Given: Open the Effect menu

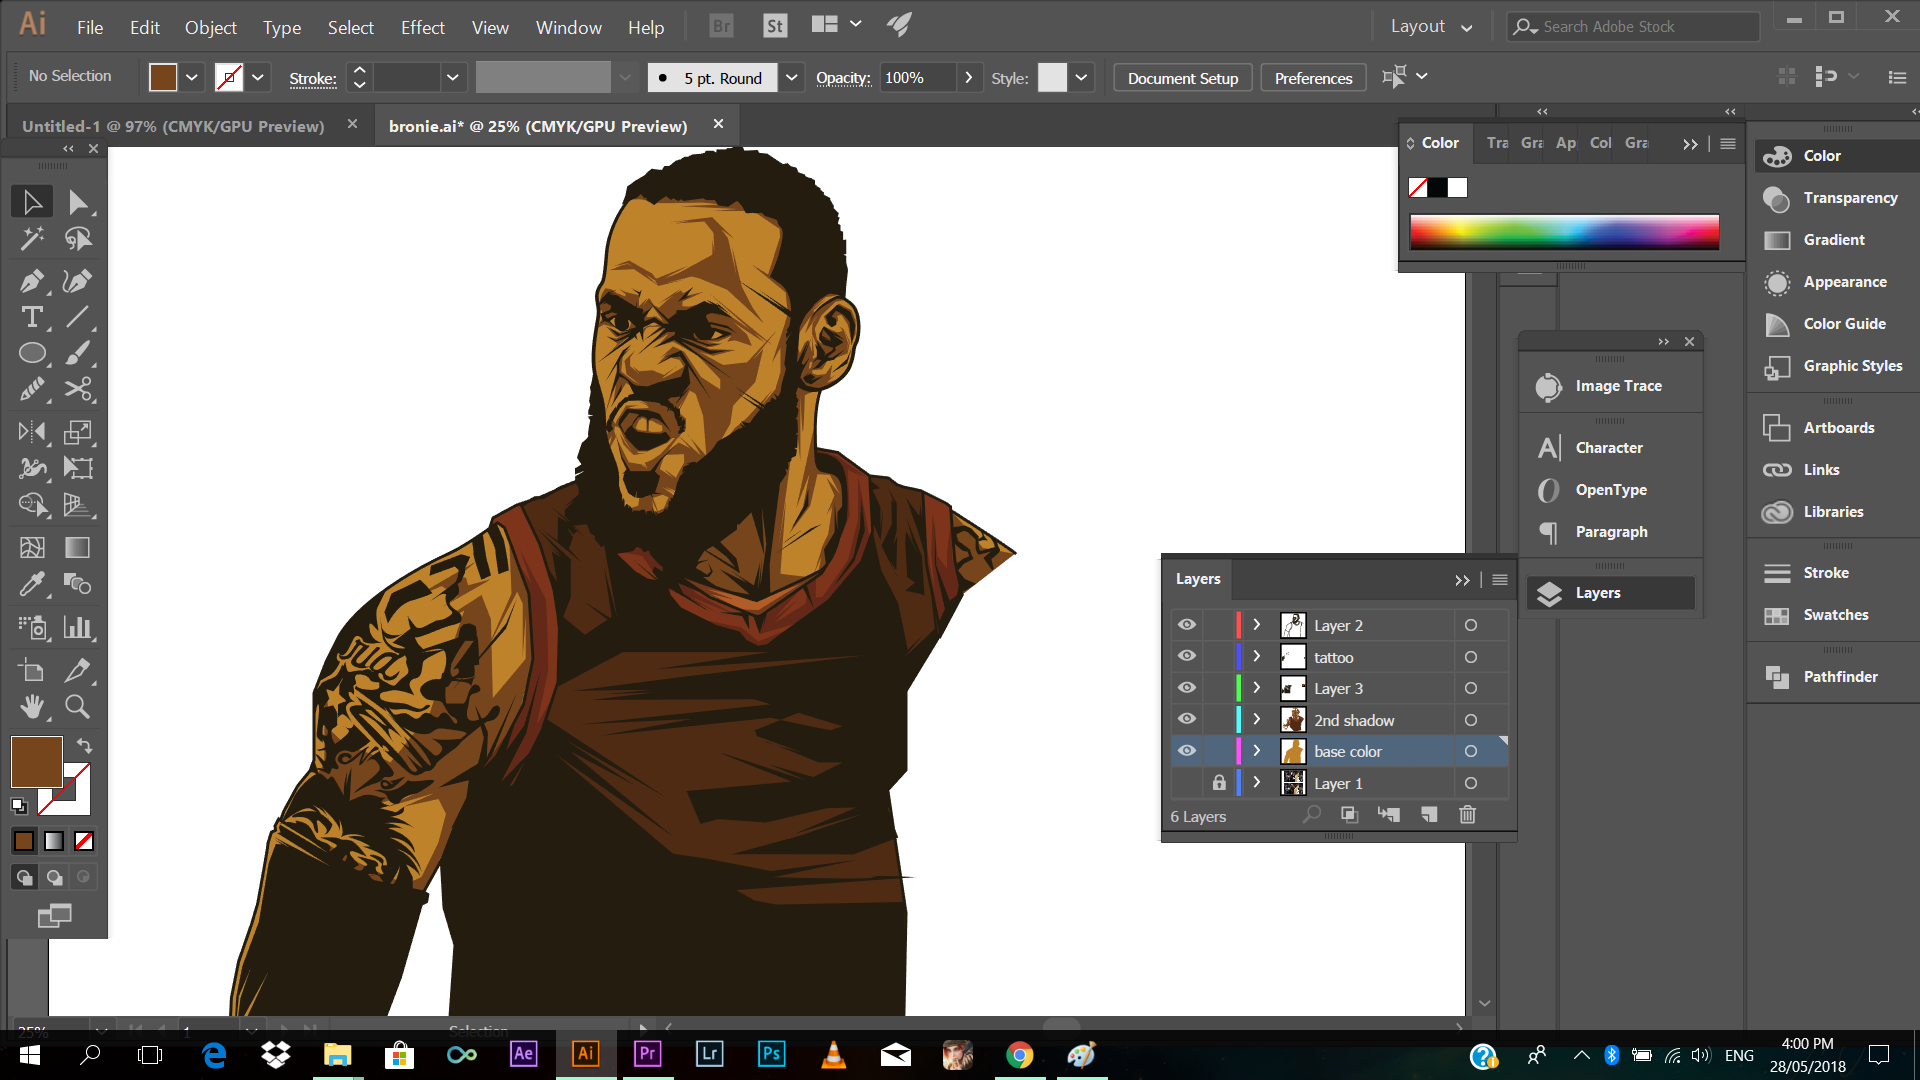Looking at the screenshot, I should [422, 28].
